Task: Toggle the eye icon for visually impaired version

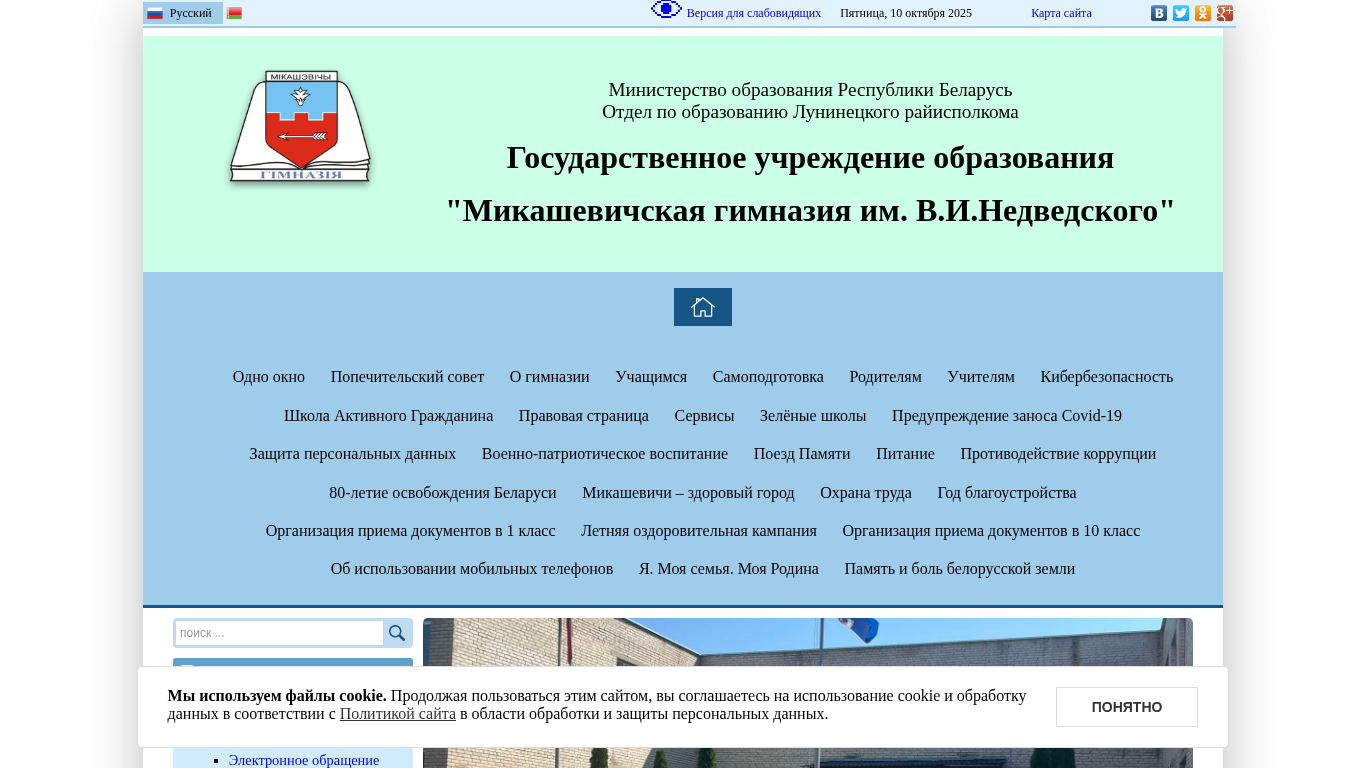Action: (x=666, y=10)
